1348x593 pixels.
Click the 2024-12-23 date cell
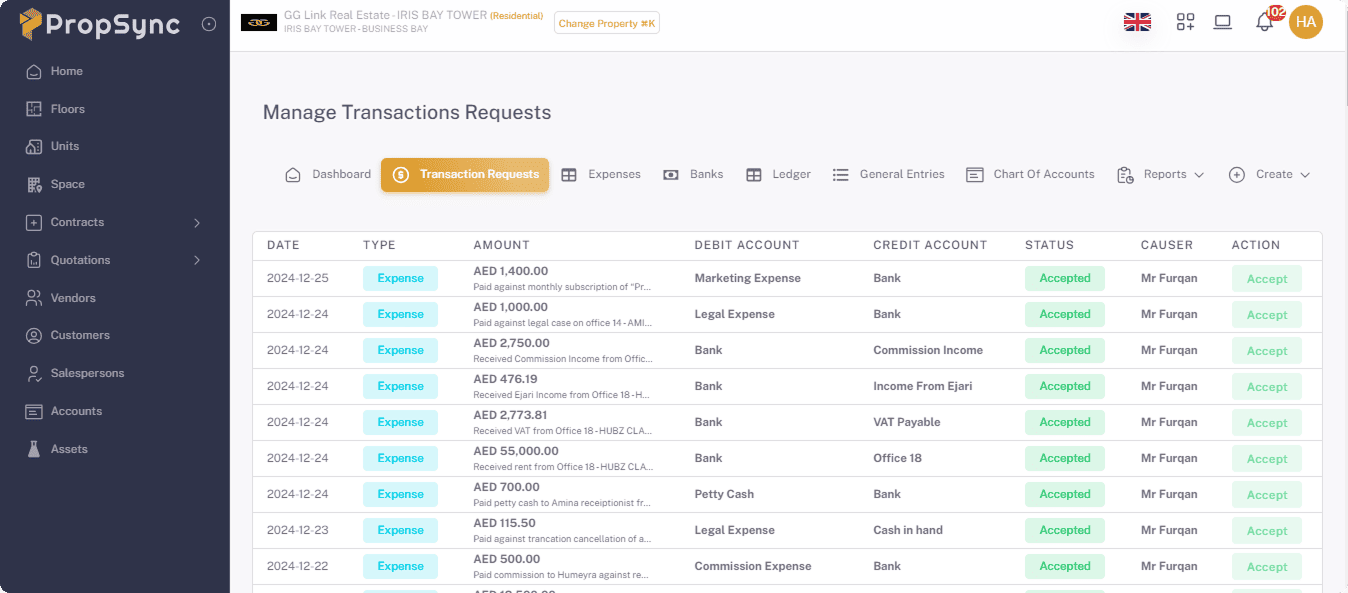pos(298,530)
